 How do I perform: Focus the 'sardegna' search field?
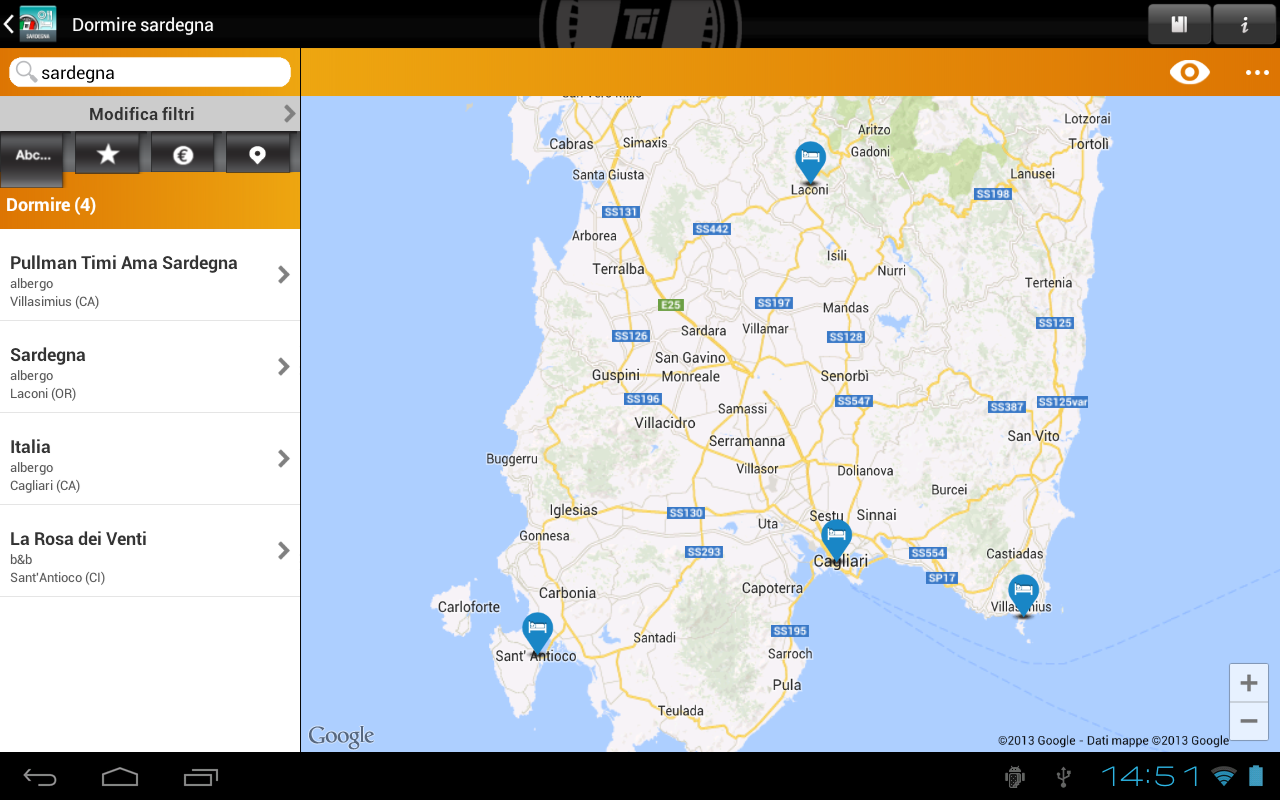click(150, 72)
